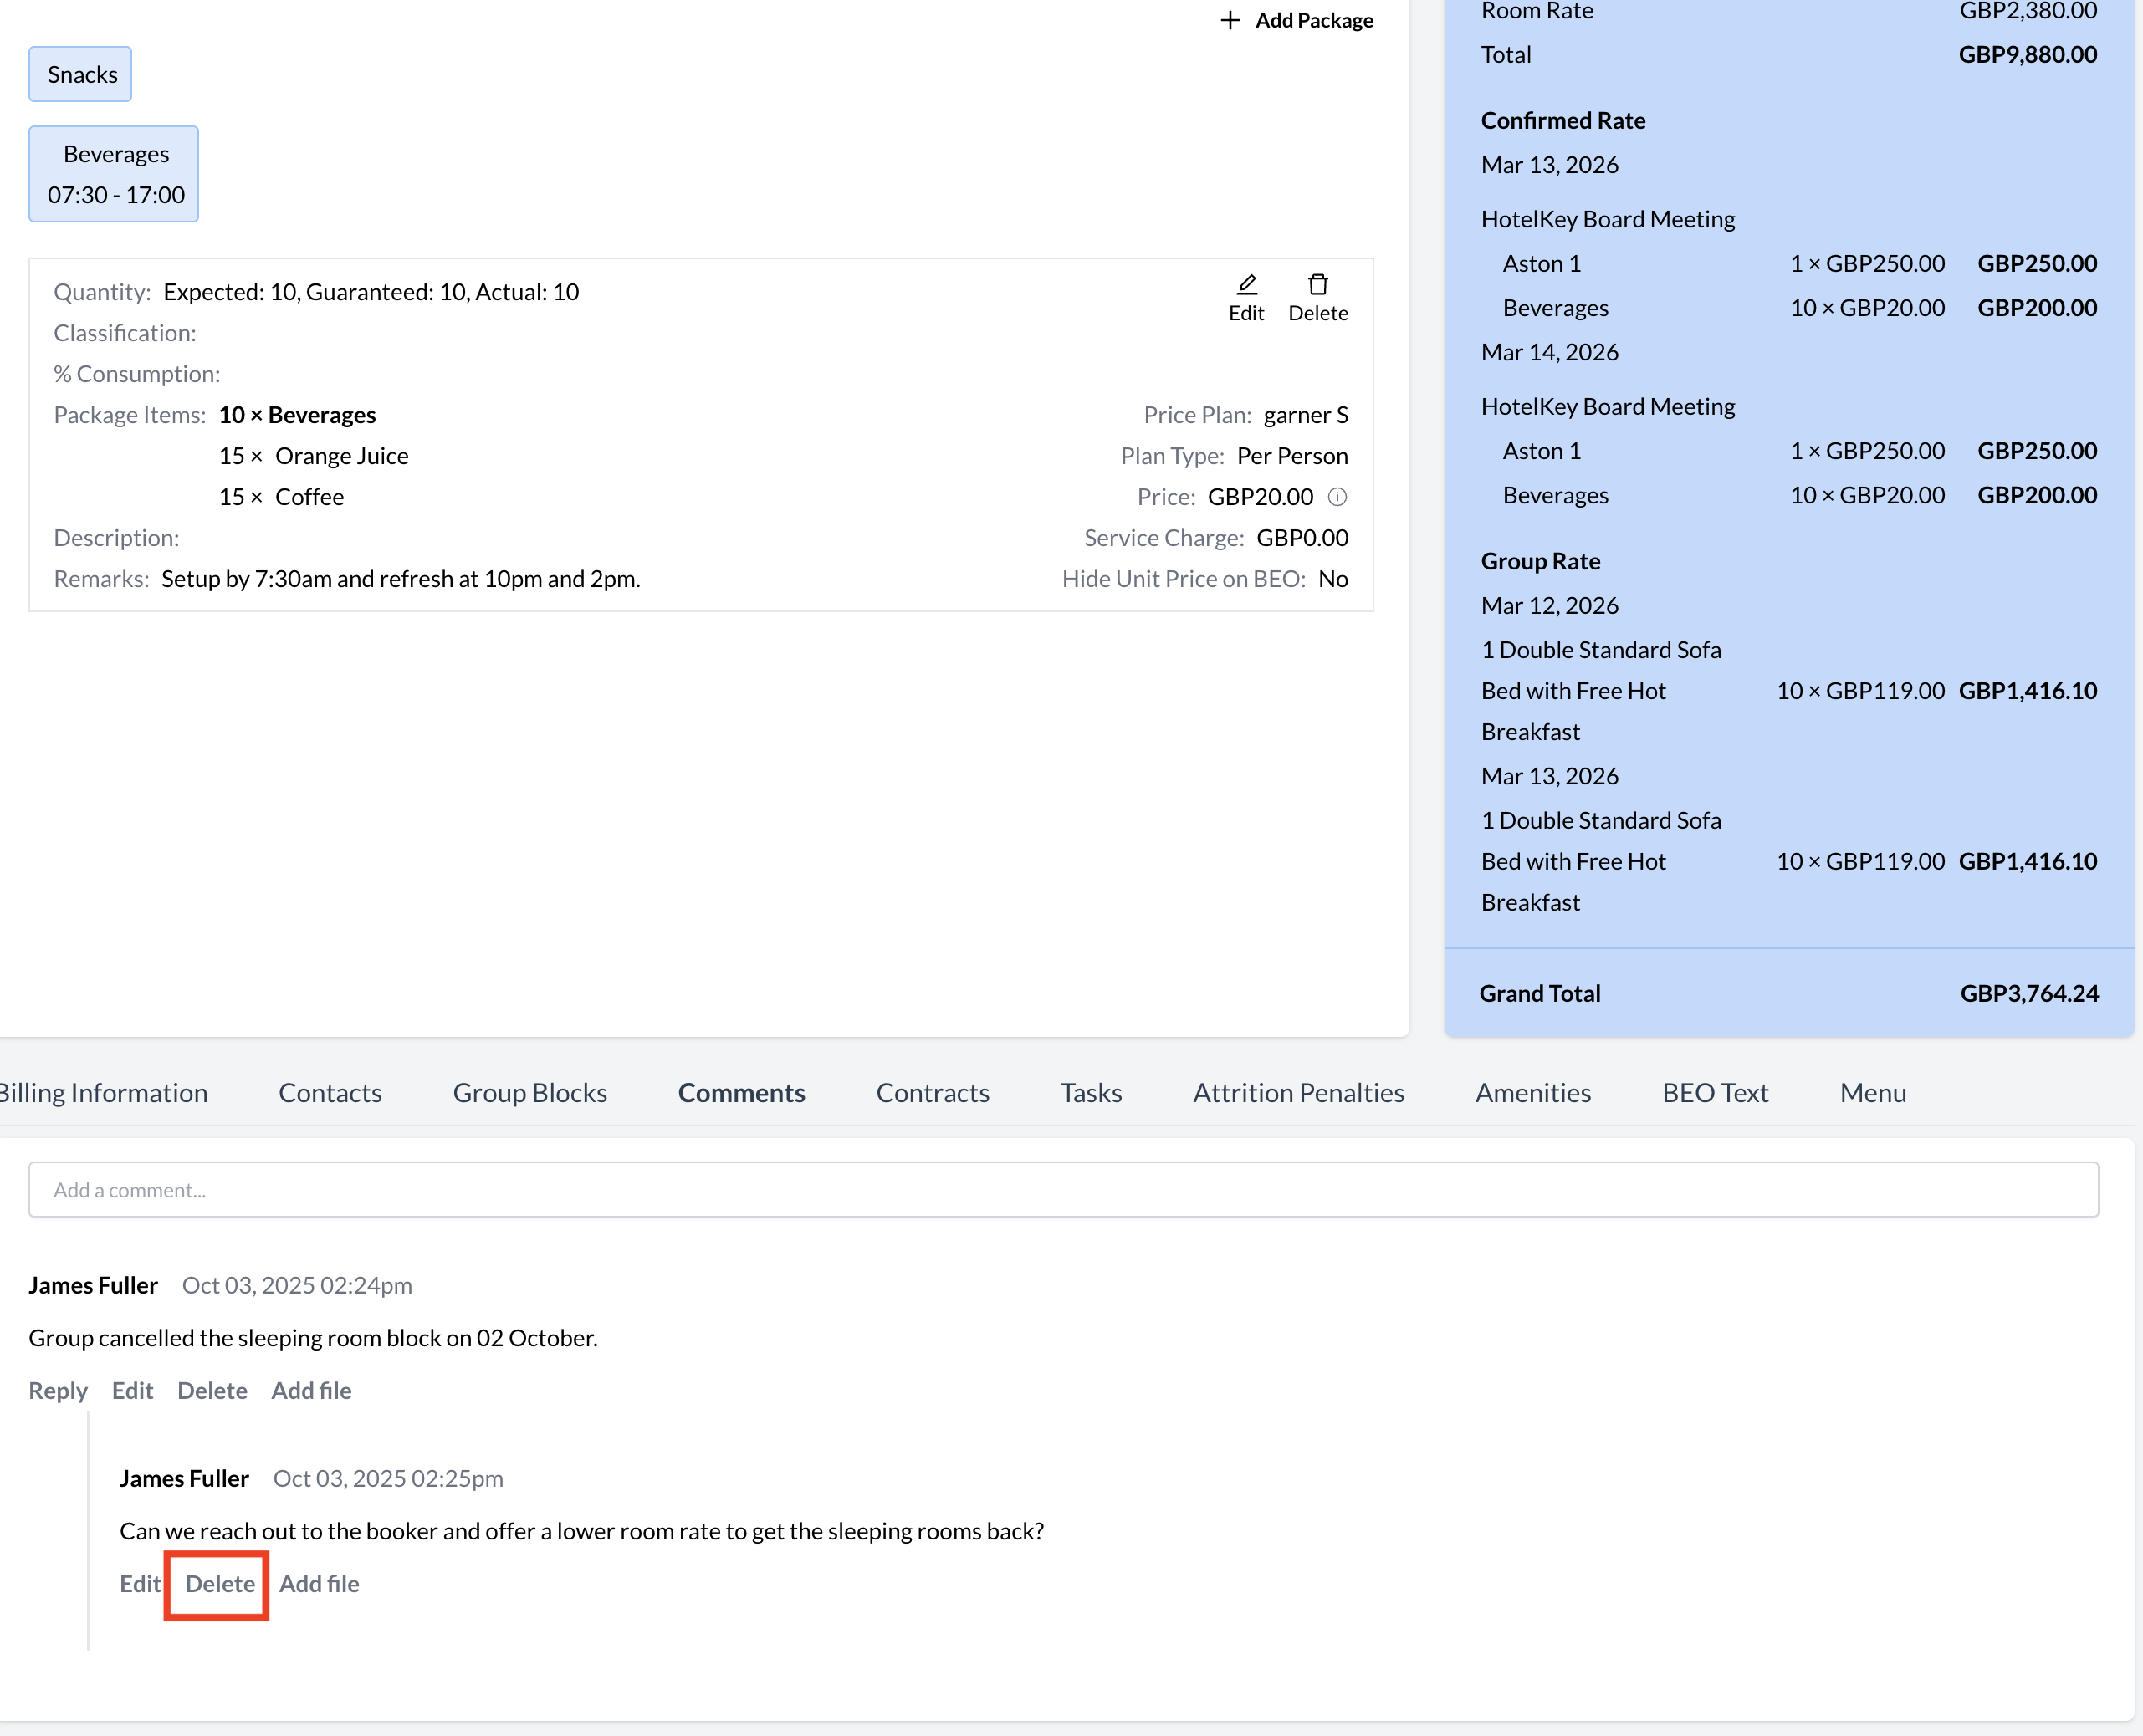
Task: Click the pencil Edit icon for package
Action: (1246, 286)
